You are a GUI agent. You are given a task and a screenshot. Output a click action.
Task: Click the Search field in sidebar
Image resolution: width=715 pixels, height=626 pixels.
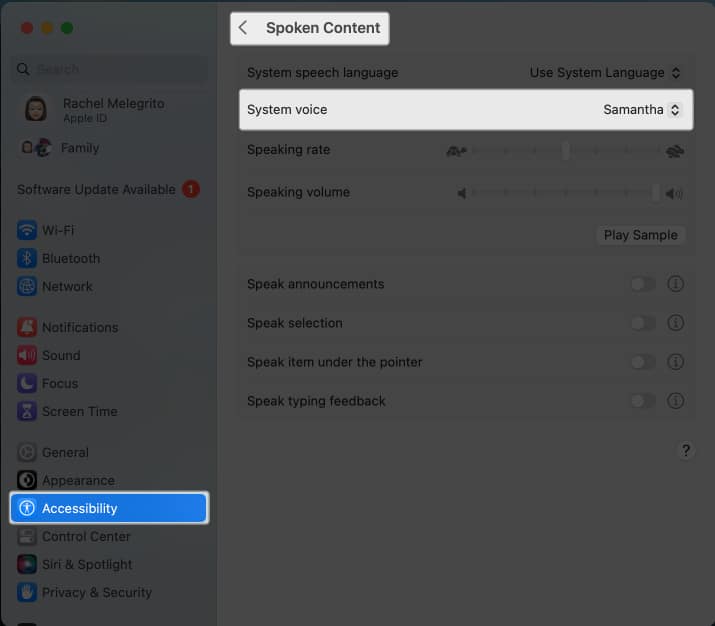tap(110, 69)
